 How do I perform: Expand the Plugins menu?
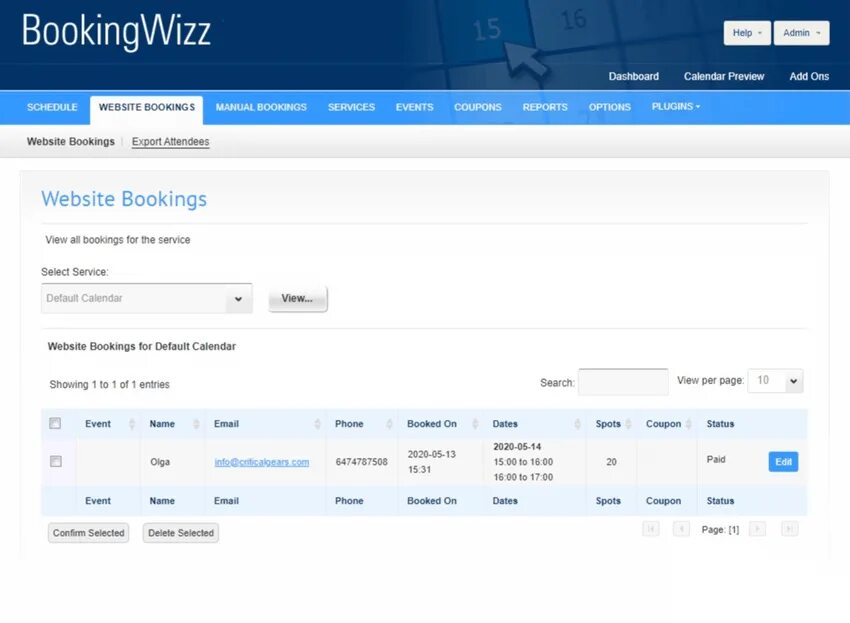pos(675,107)
